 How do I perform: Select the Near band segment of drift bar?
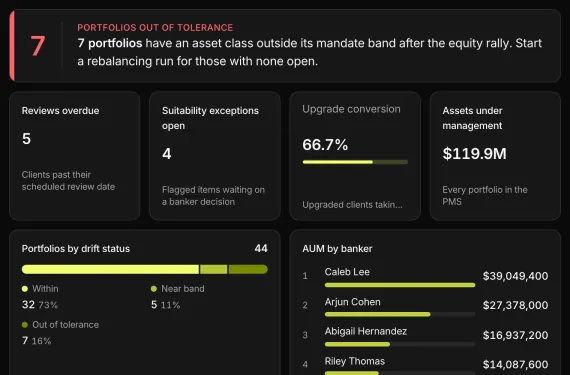click(213, 269)
